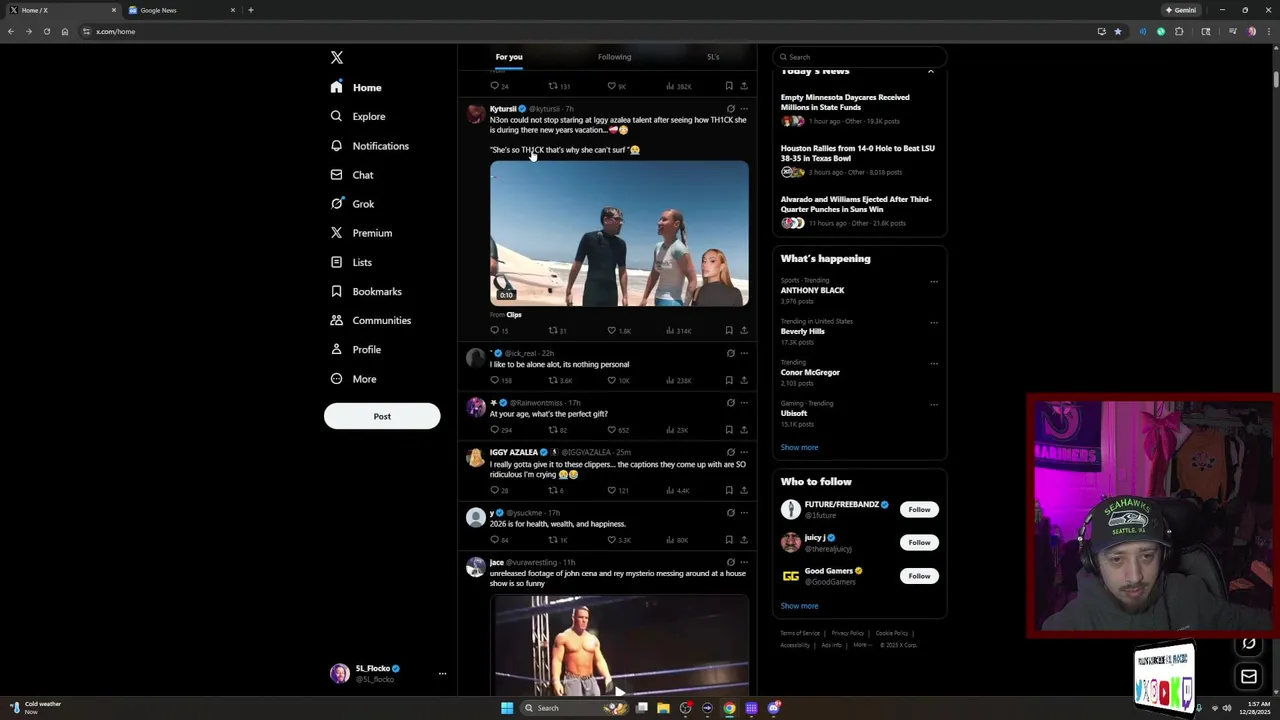Open the Houston Rallies Texas Bowl story
Screen dimensions: 1280x720
(x=858, y=153)
